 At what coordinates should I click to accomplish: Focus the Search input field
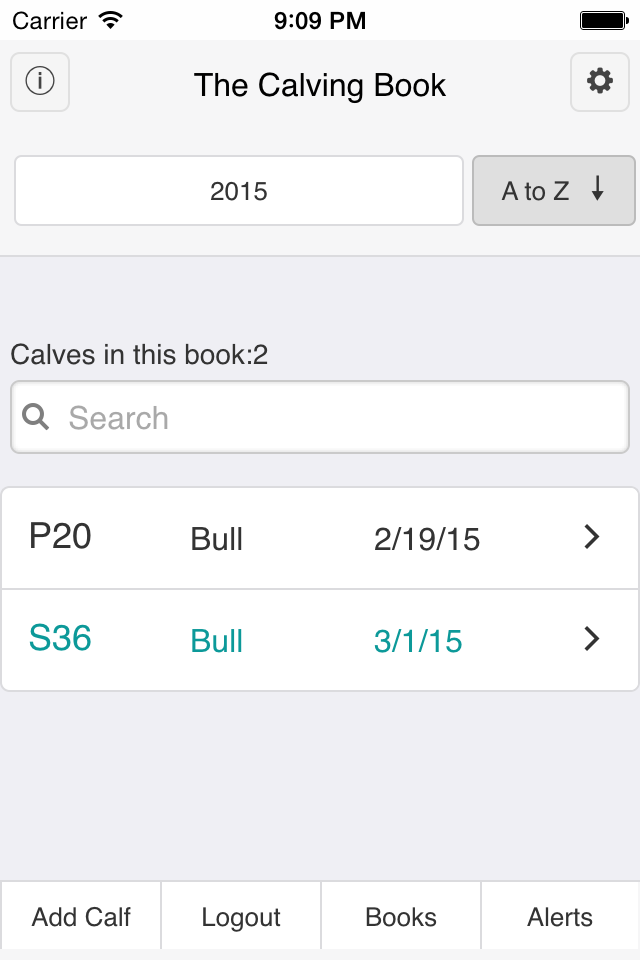pyautogui.click(x=340, y=418)
